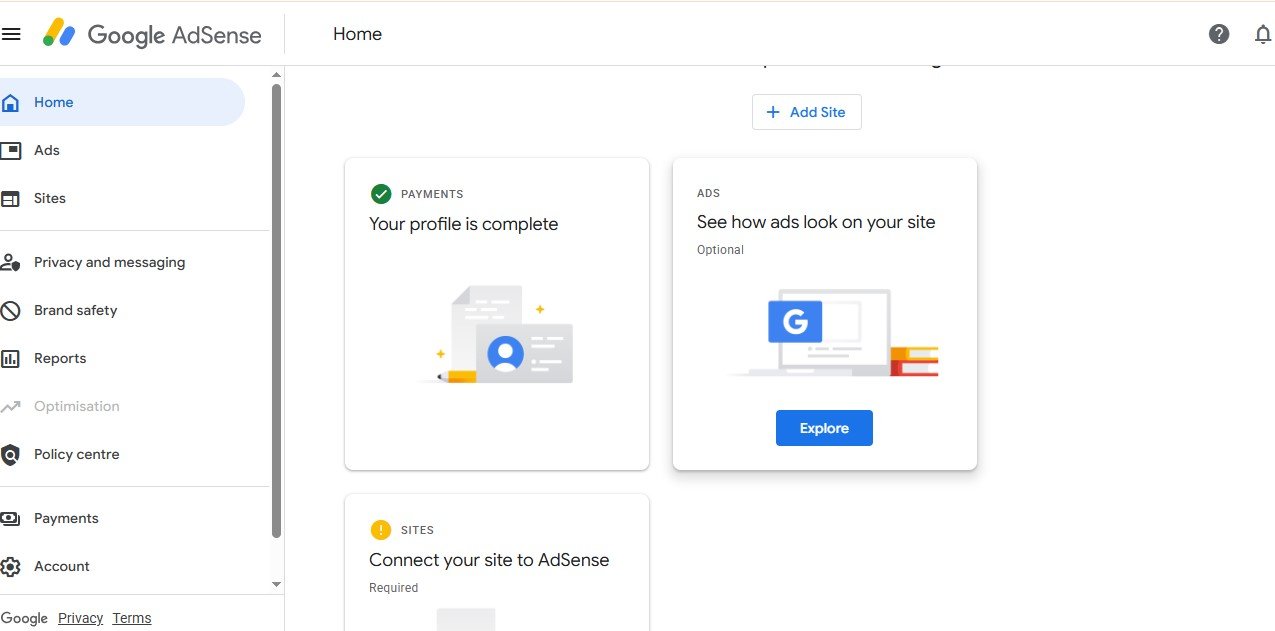Click the sidebar scrollbar down arrow
This screenshot has height=631, width=1275.
click(x=277, y=584)
